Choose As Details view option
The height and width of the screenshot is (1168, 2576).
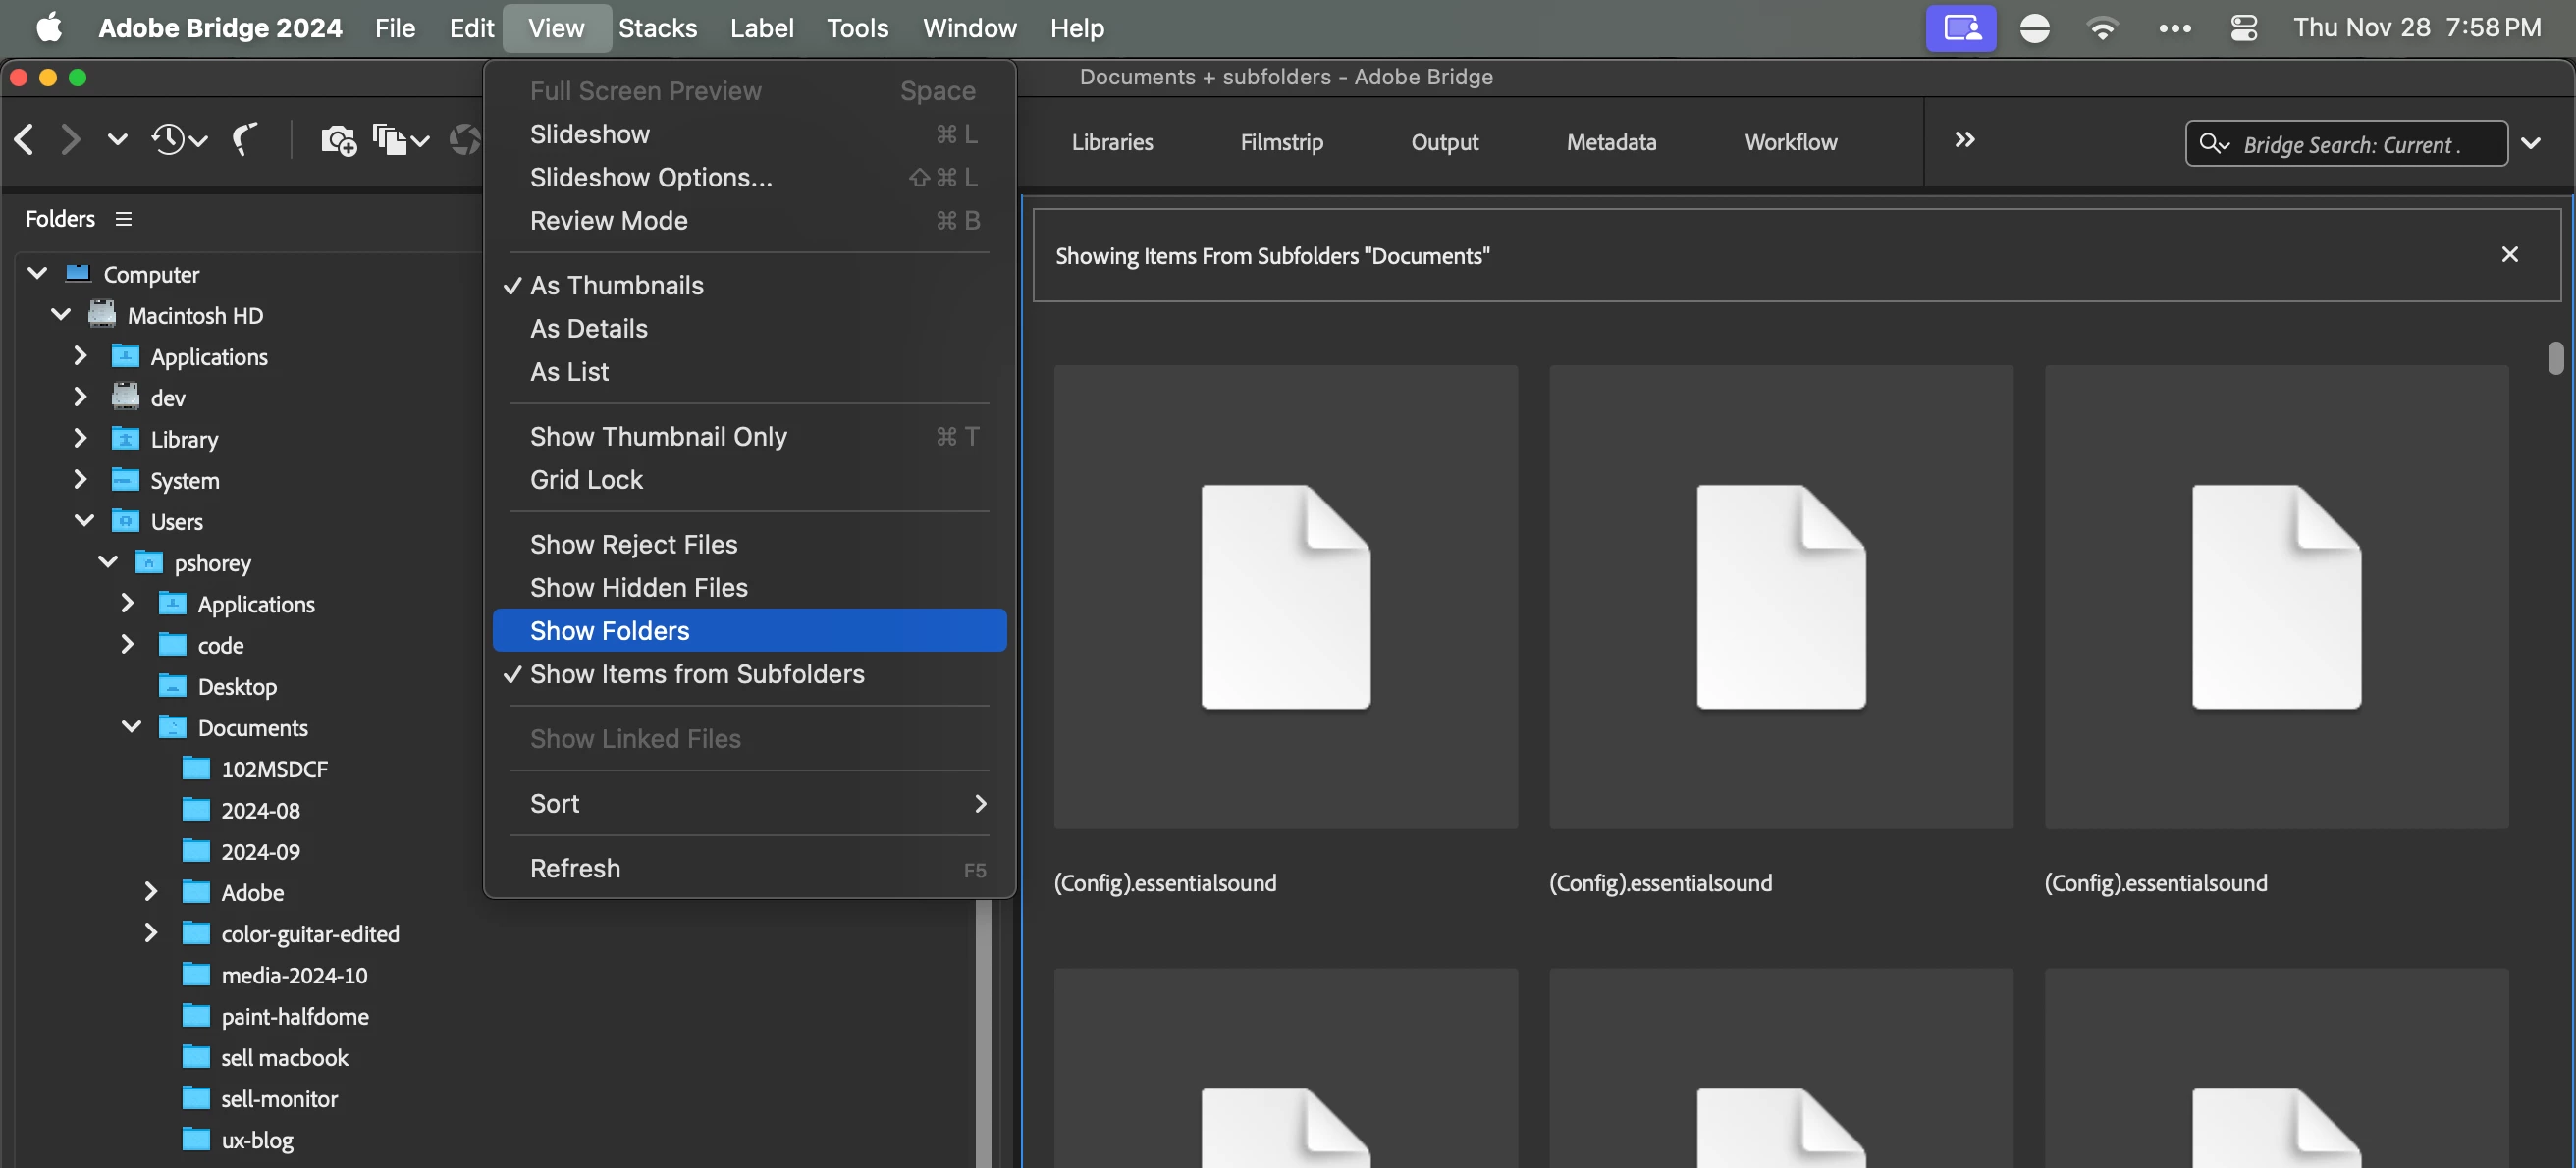pos(588,329)
